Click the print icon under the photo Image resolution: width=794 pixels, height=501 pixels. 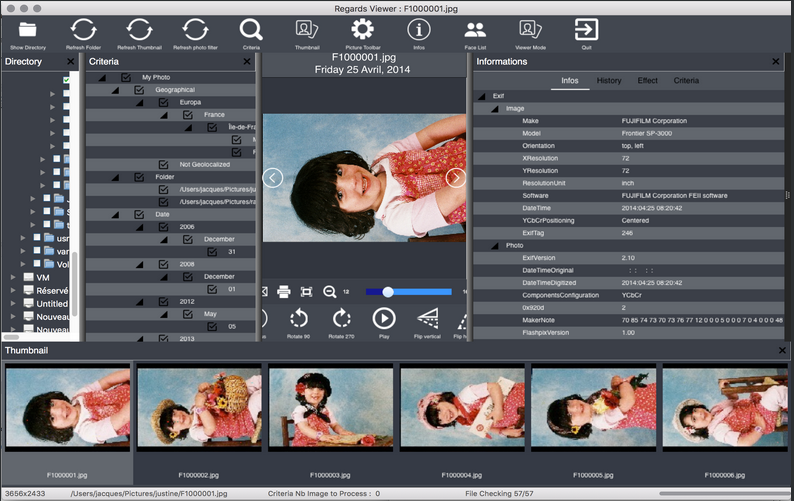coord(284,292)
